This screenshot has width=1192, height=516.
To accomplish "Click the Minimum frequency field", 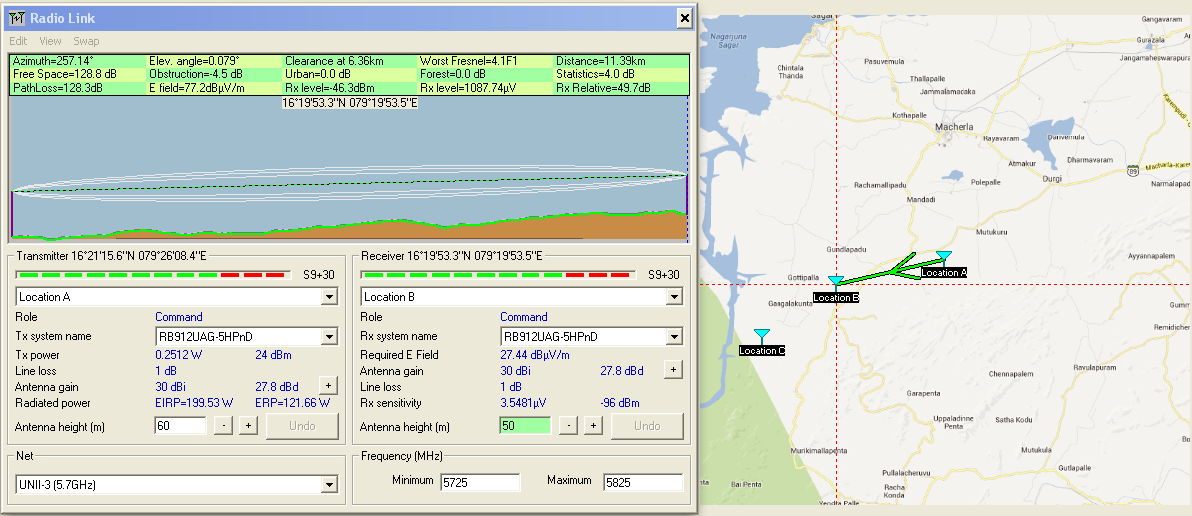I will tap(480, 482).
